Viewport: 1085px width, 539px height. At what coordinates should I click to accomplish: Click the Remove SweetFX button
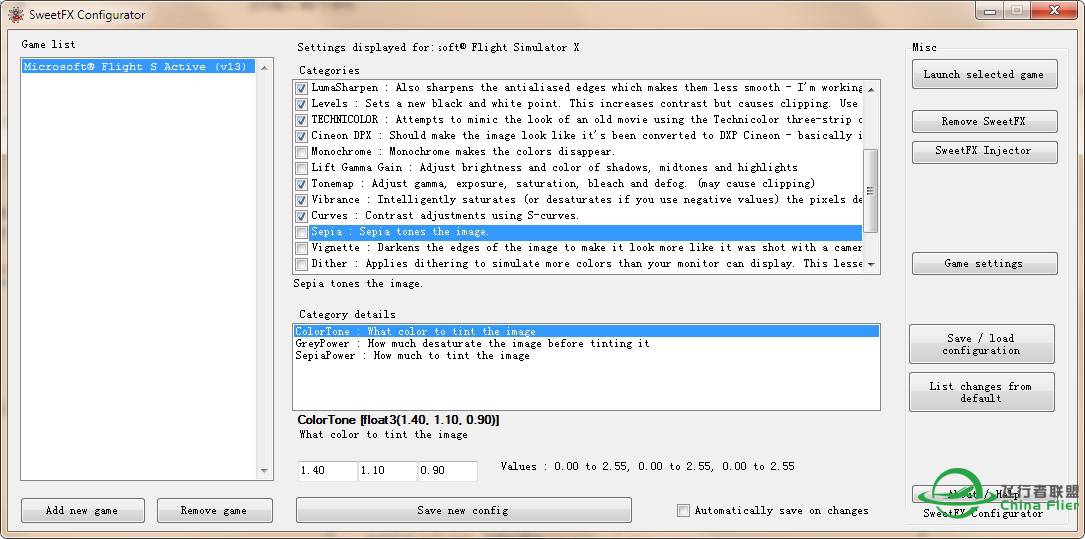coord(984,122)
